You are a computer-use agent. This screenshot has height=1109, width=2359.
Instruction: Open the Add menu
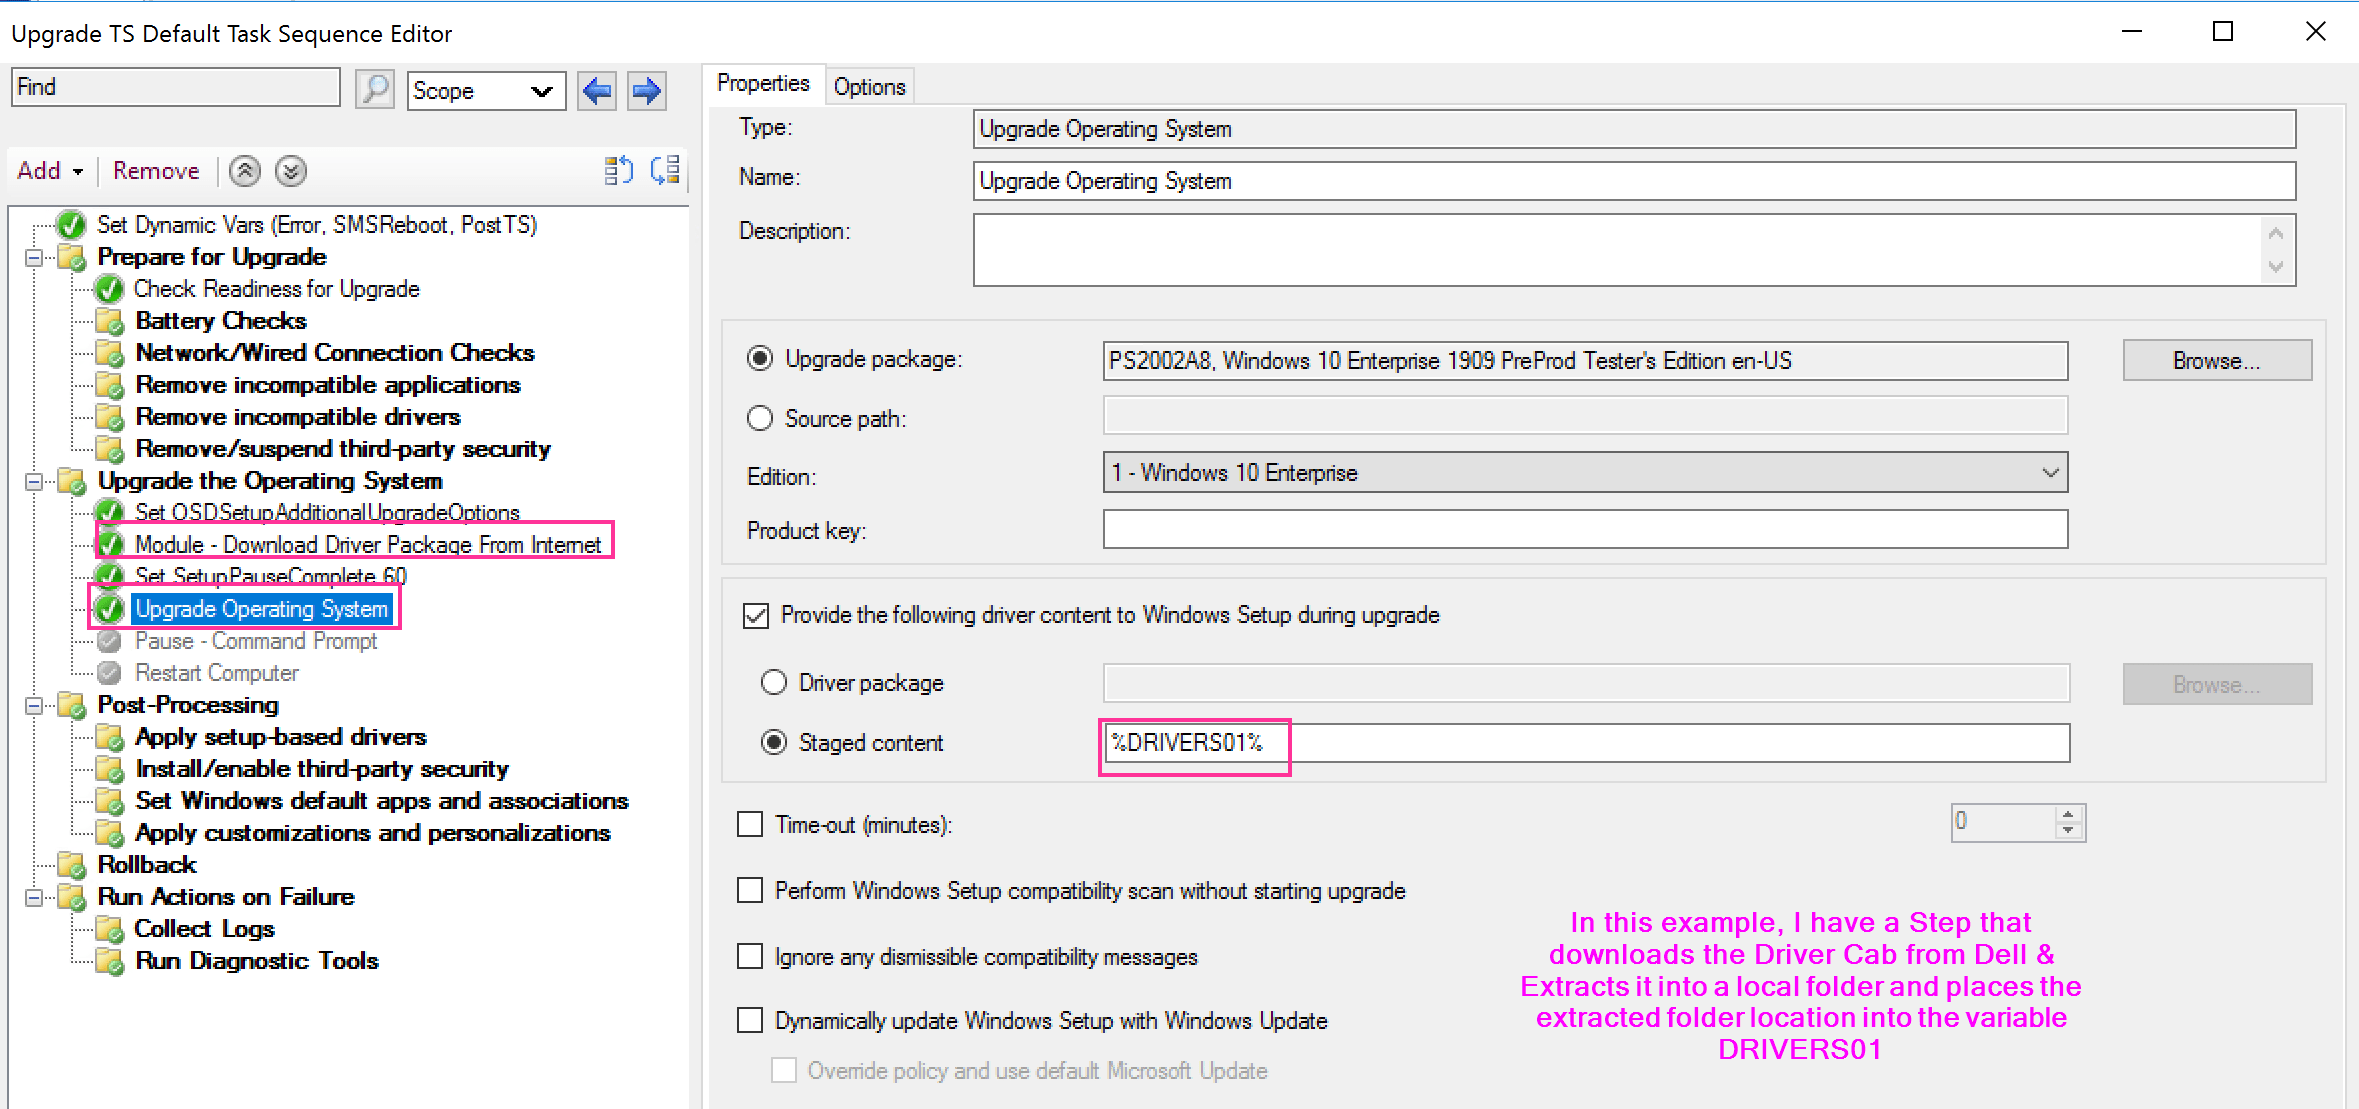[x=47, y=170]
